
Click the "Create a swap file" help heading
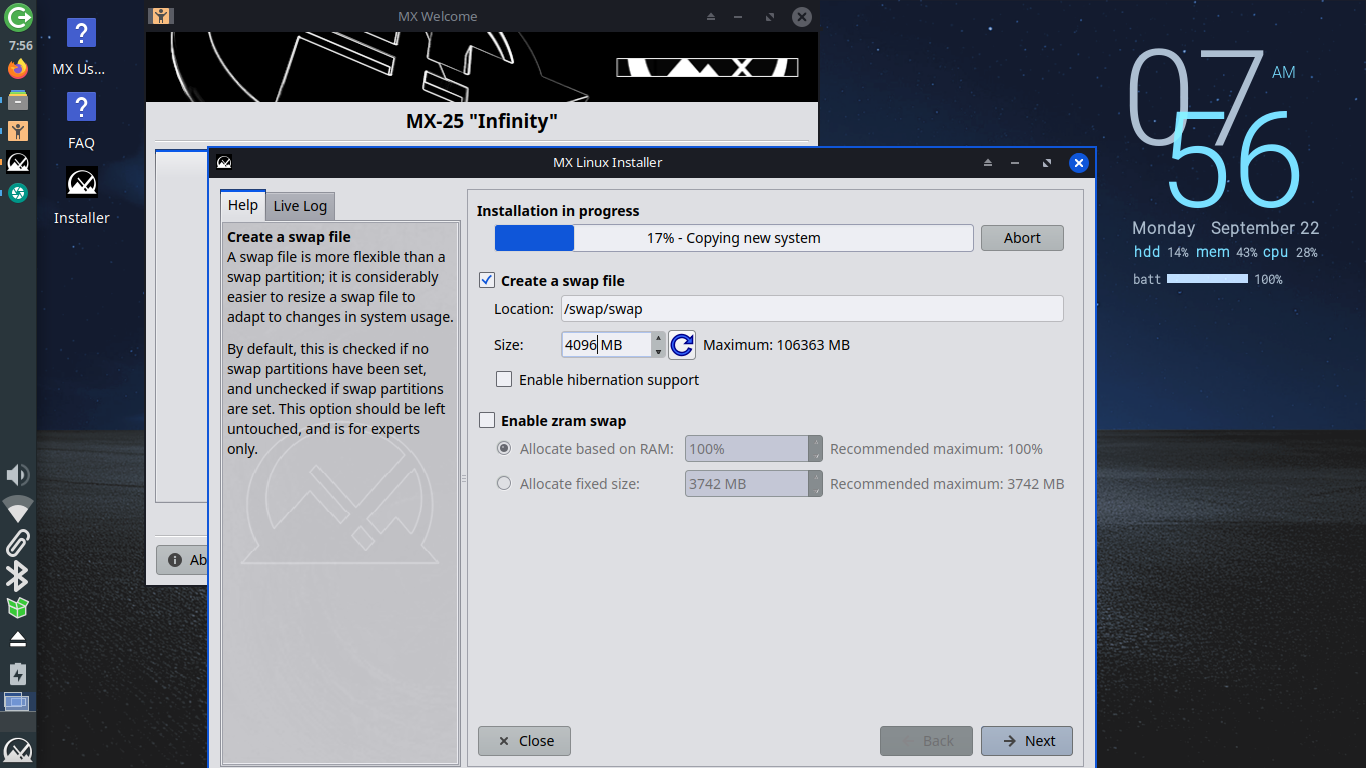click(289, 237)
